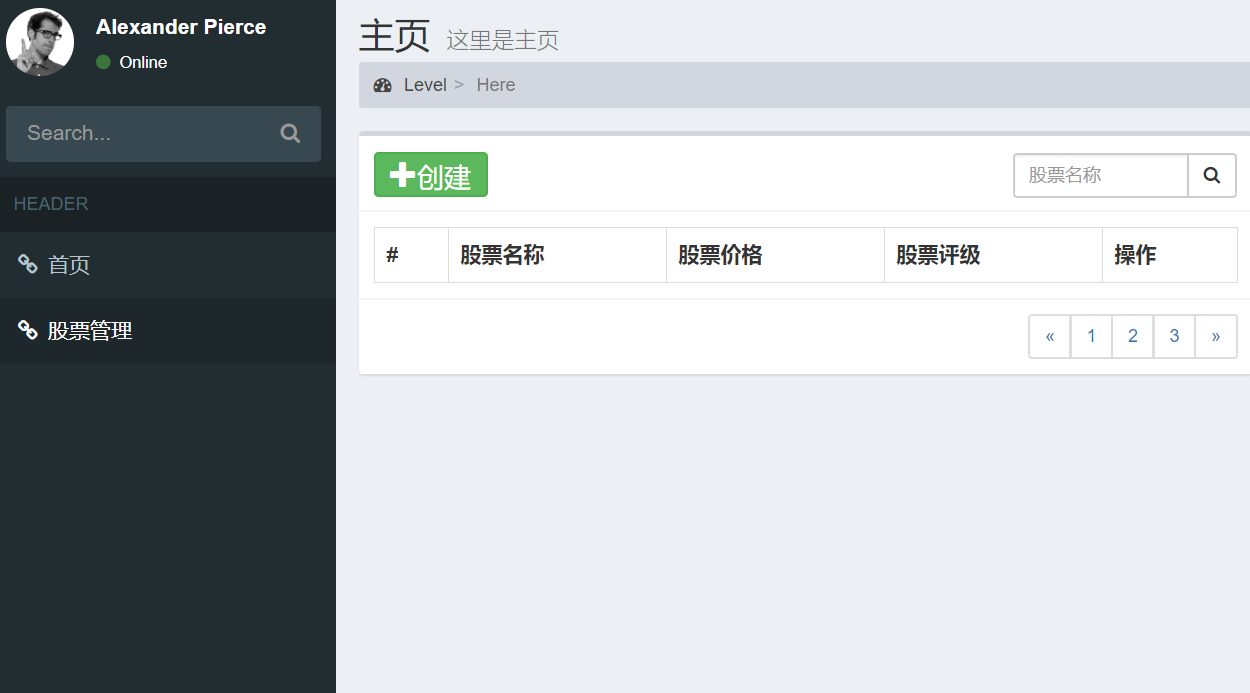
Task: Select the link icon next to 首页
Action: 28,264
